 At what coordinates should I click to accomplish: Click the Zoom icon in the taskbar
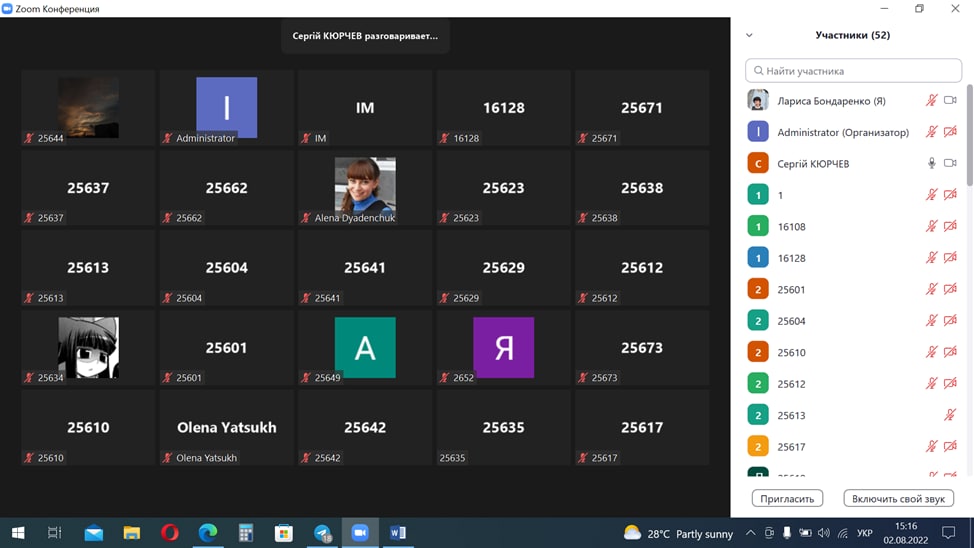(360, 533)
